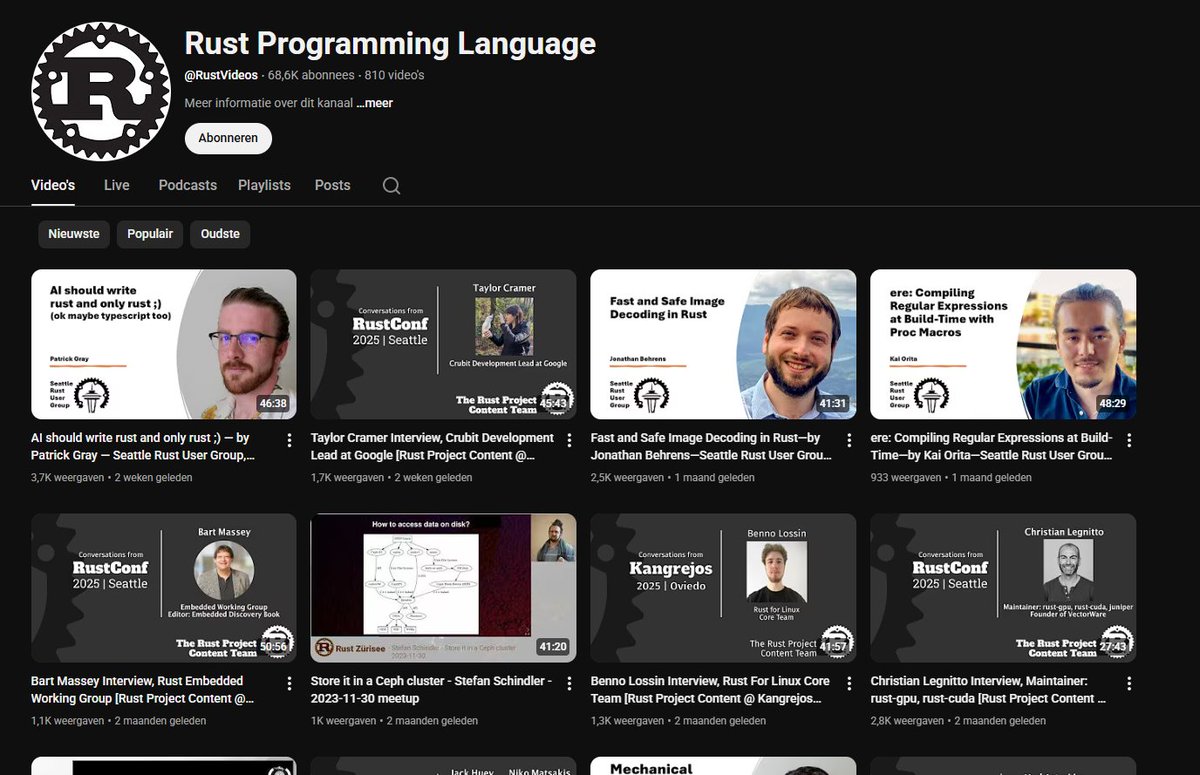
Task: Open the ere Compiling Regular Expressions thumbnail
Action: click(x=1004, y=344)
